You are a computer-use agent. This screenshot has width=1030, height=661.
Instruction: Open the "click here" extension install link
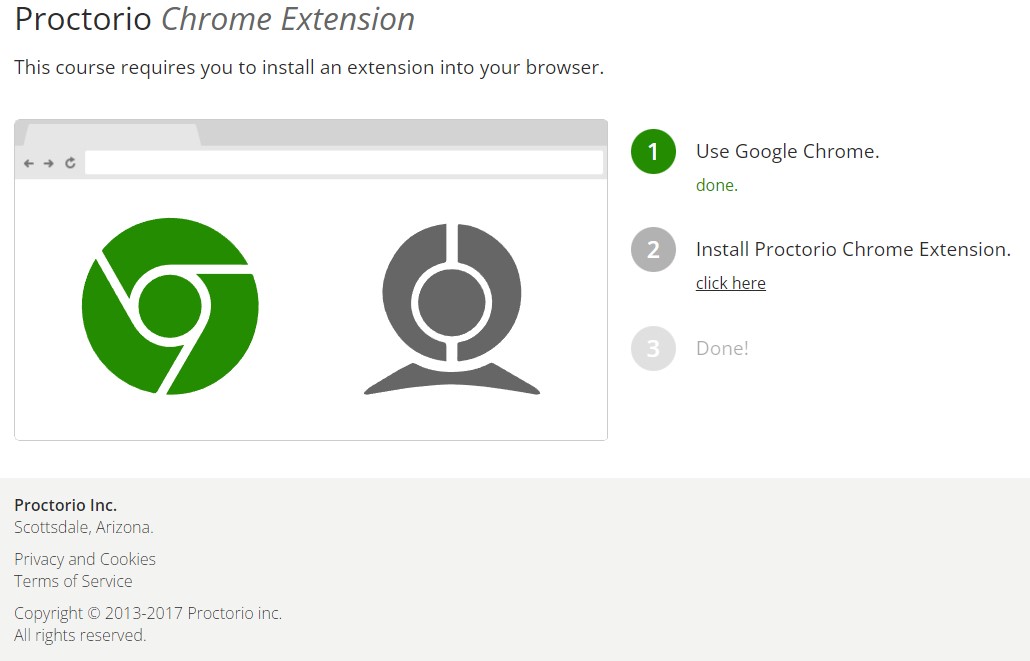coord(730,283)
